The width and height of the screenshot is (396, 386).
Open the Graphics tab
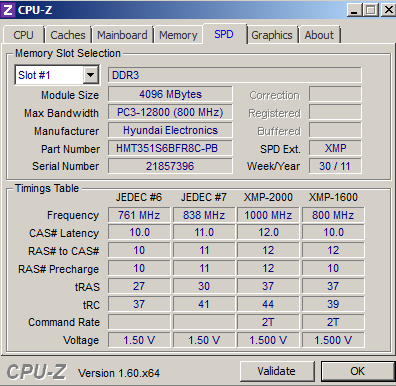(272, 35)
